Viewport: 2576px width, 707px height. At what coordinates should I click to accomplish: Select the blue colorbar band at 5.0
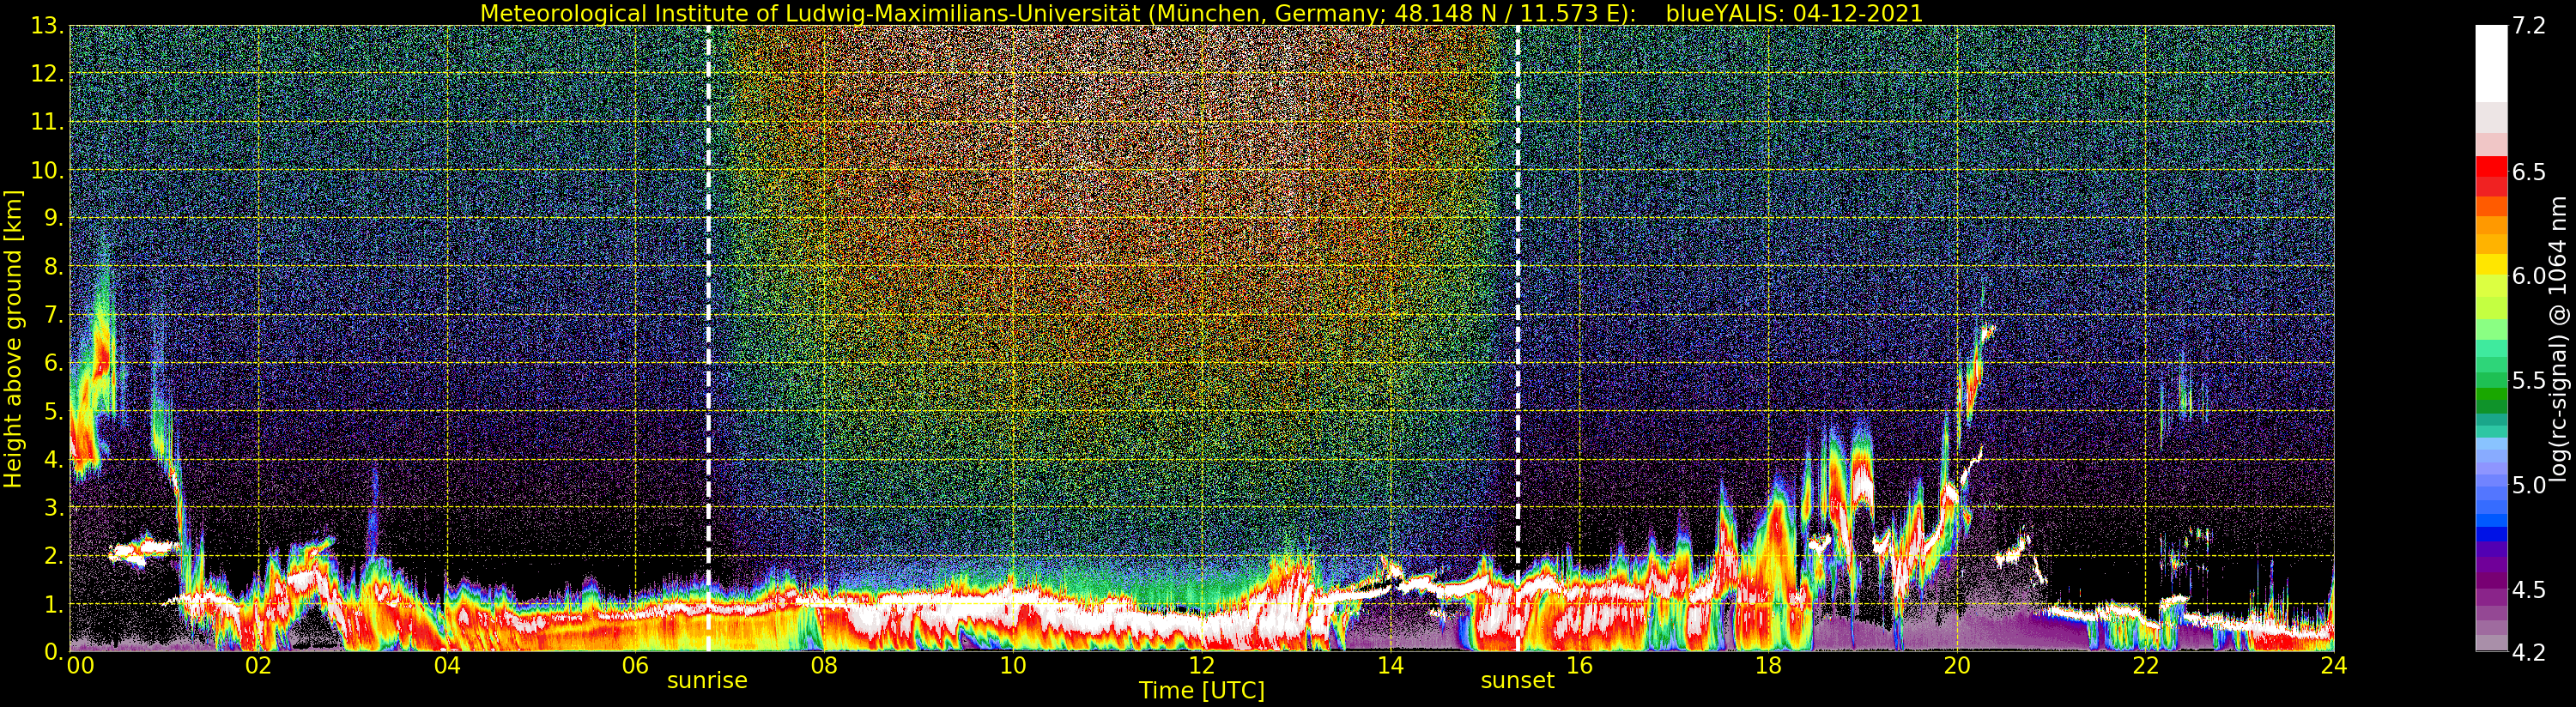click(2491, 485)
